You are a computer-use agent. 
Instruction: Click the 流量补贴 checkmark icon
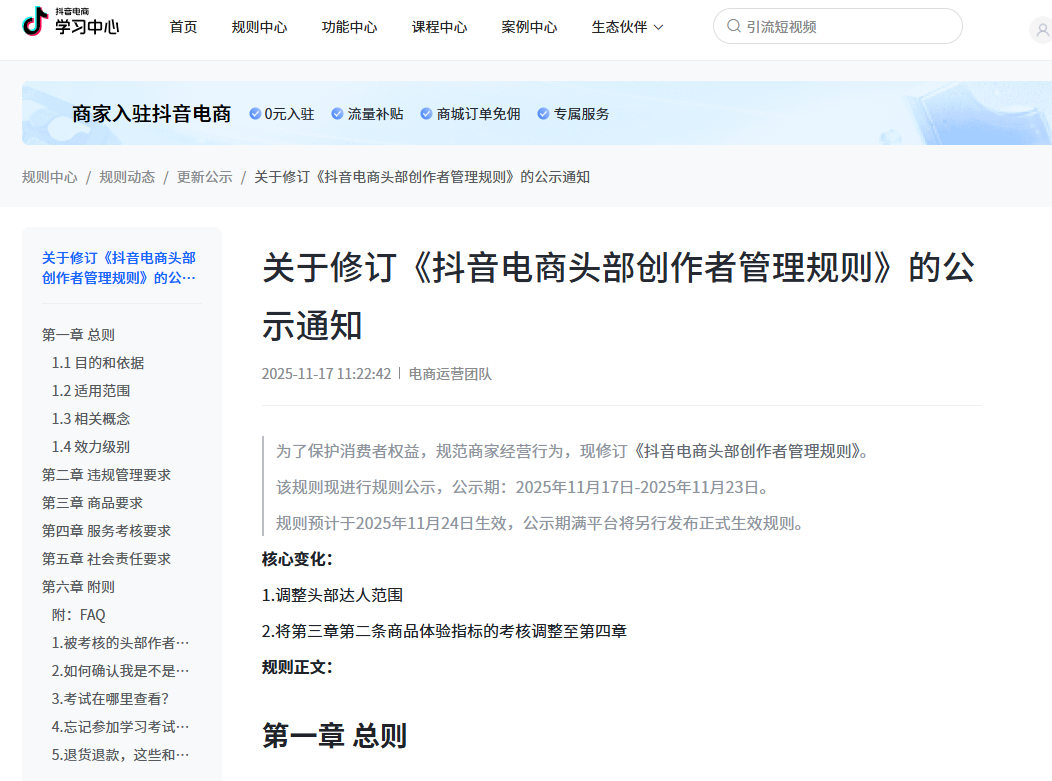click(337, 114)
